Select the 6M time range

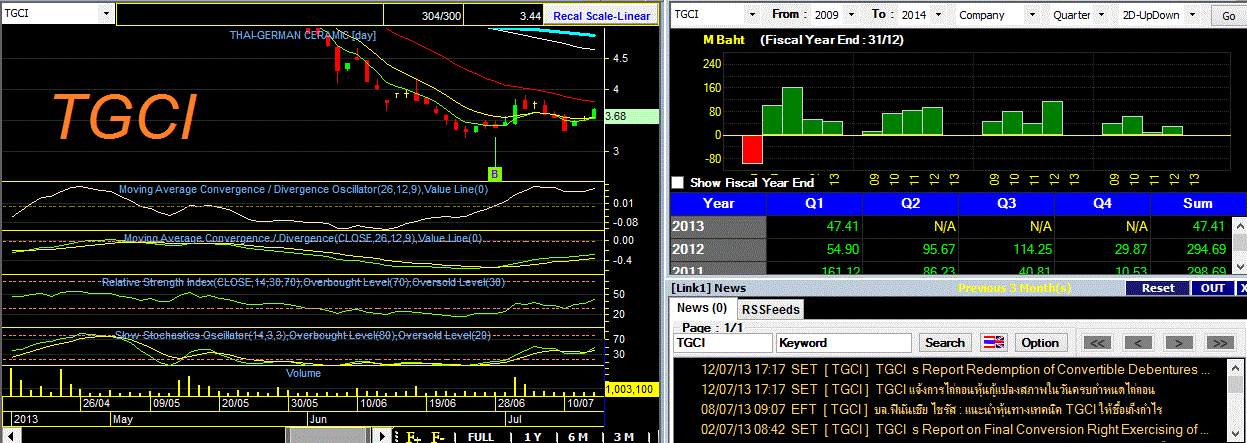click(578, 437)
